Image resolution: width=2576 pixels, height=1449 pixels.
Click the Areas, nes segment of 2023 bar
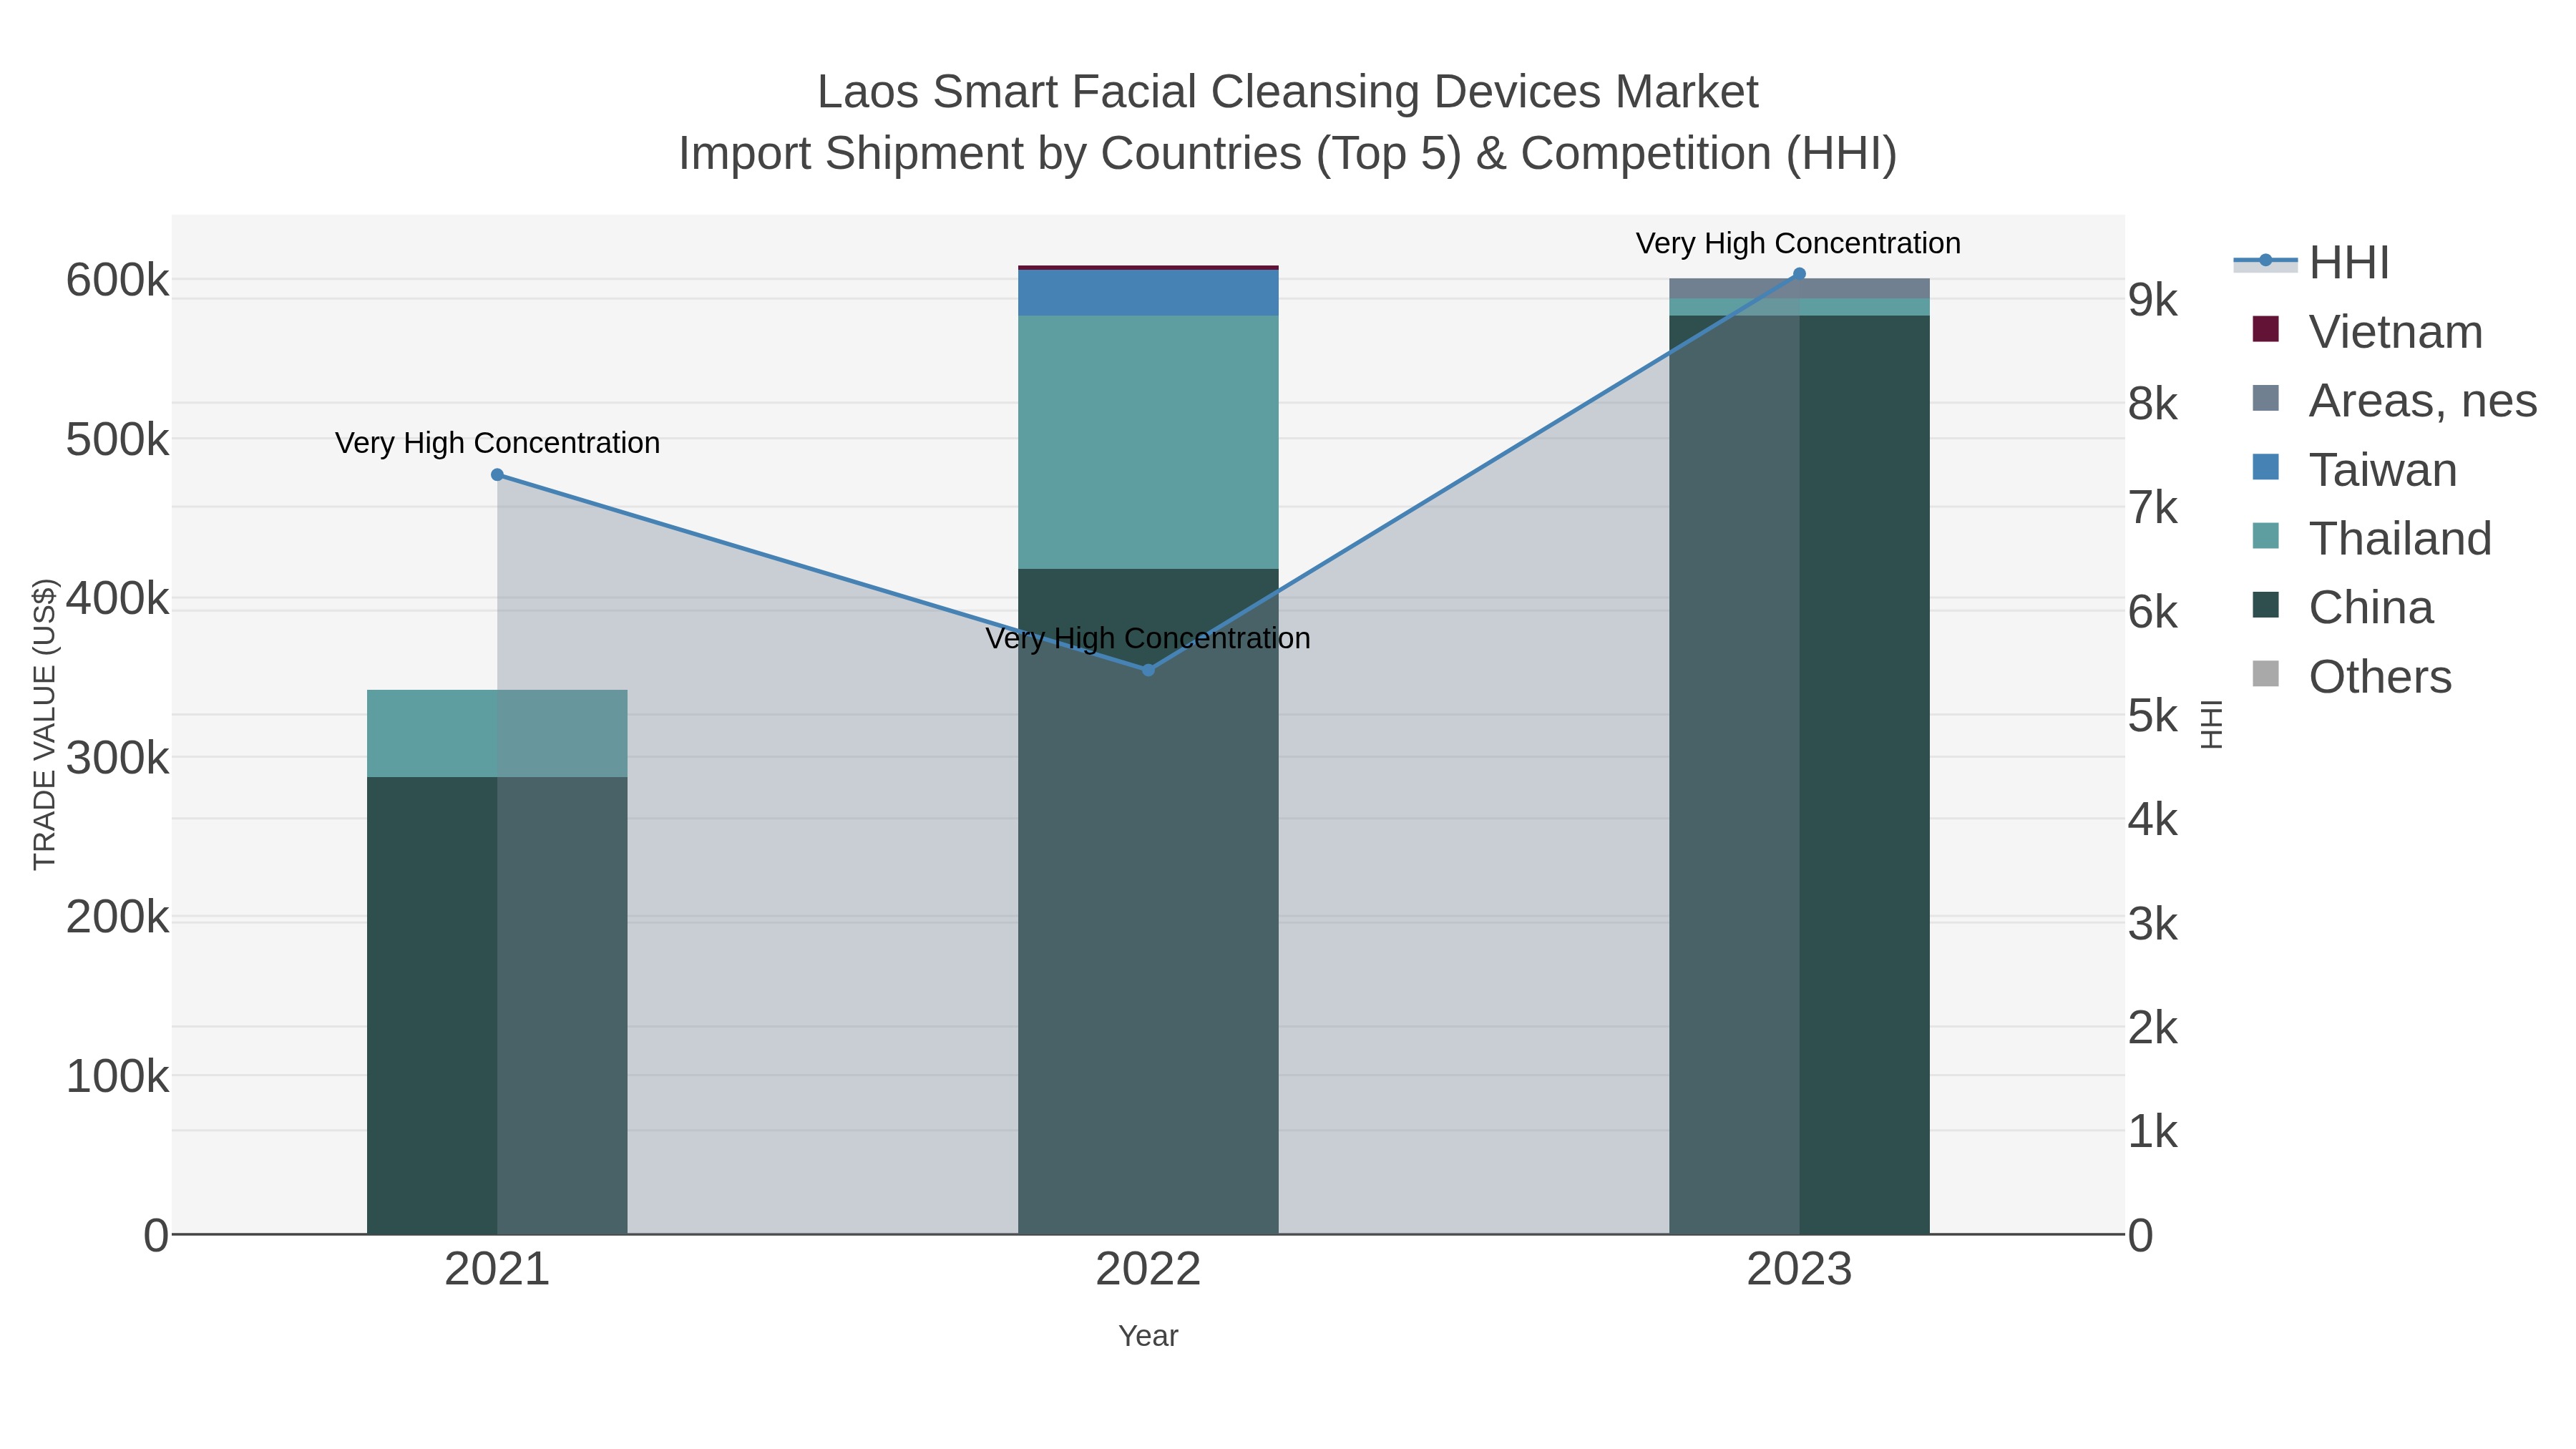click(1799, 288)
